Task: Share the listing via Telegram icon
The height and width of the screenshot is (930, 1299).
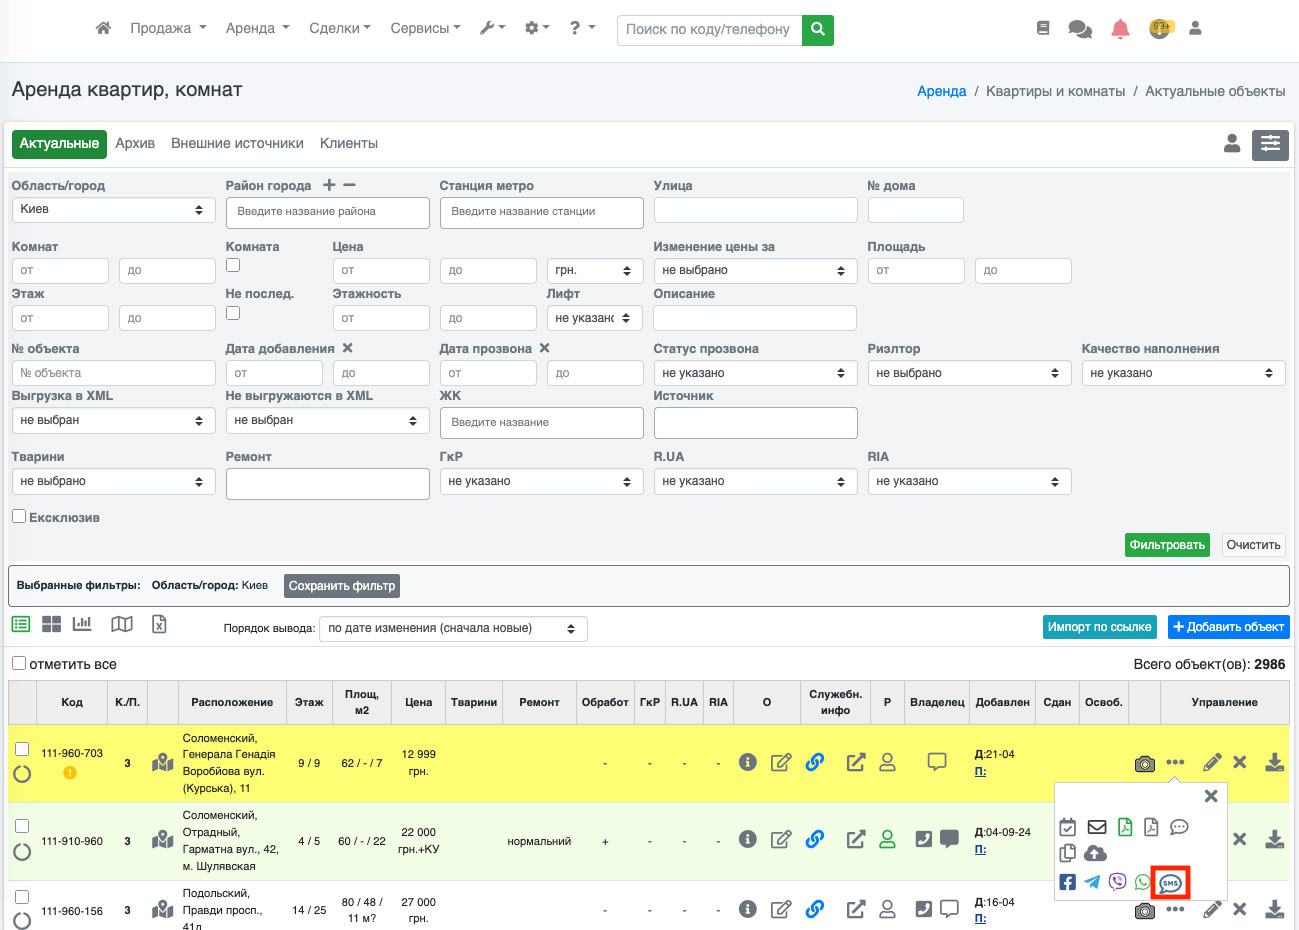Action: (x=1092, y=882)
